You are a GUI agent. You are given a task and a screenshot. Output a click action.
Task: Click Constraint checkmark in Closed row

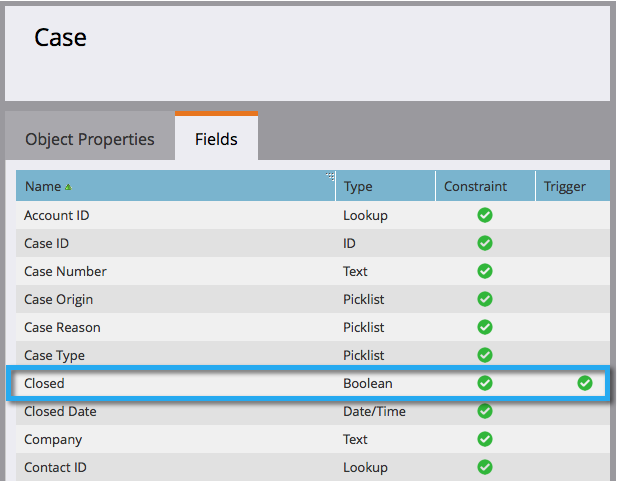[485, 383]
